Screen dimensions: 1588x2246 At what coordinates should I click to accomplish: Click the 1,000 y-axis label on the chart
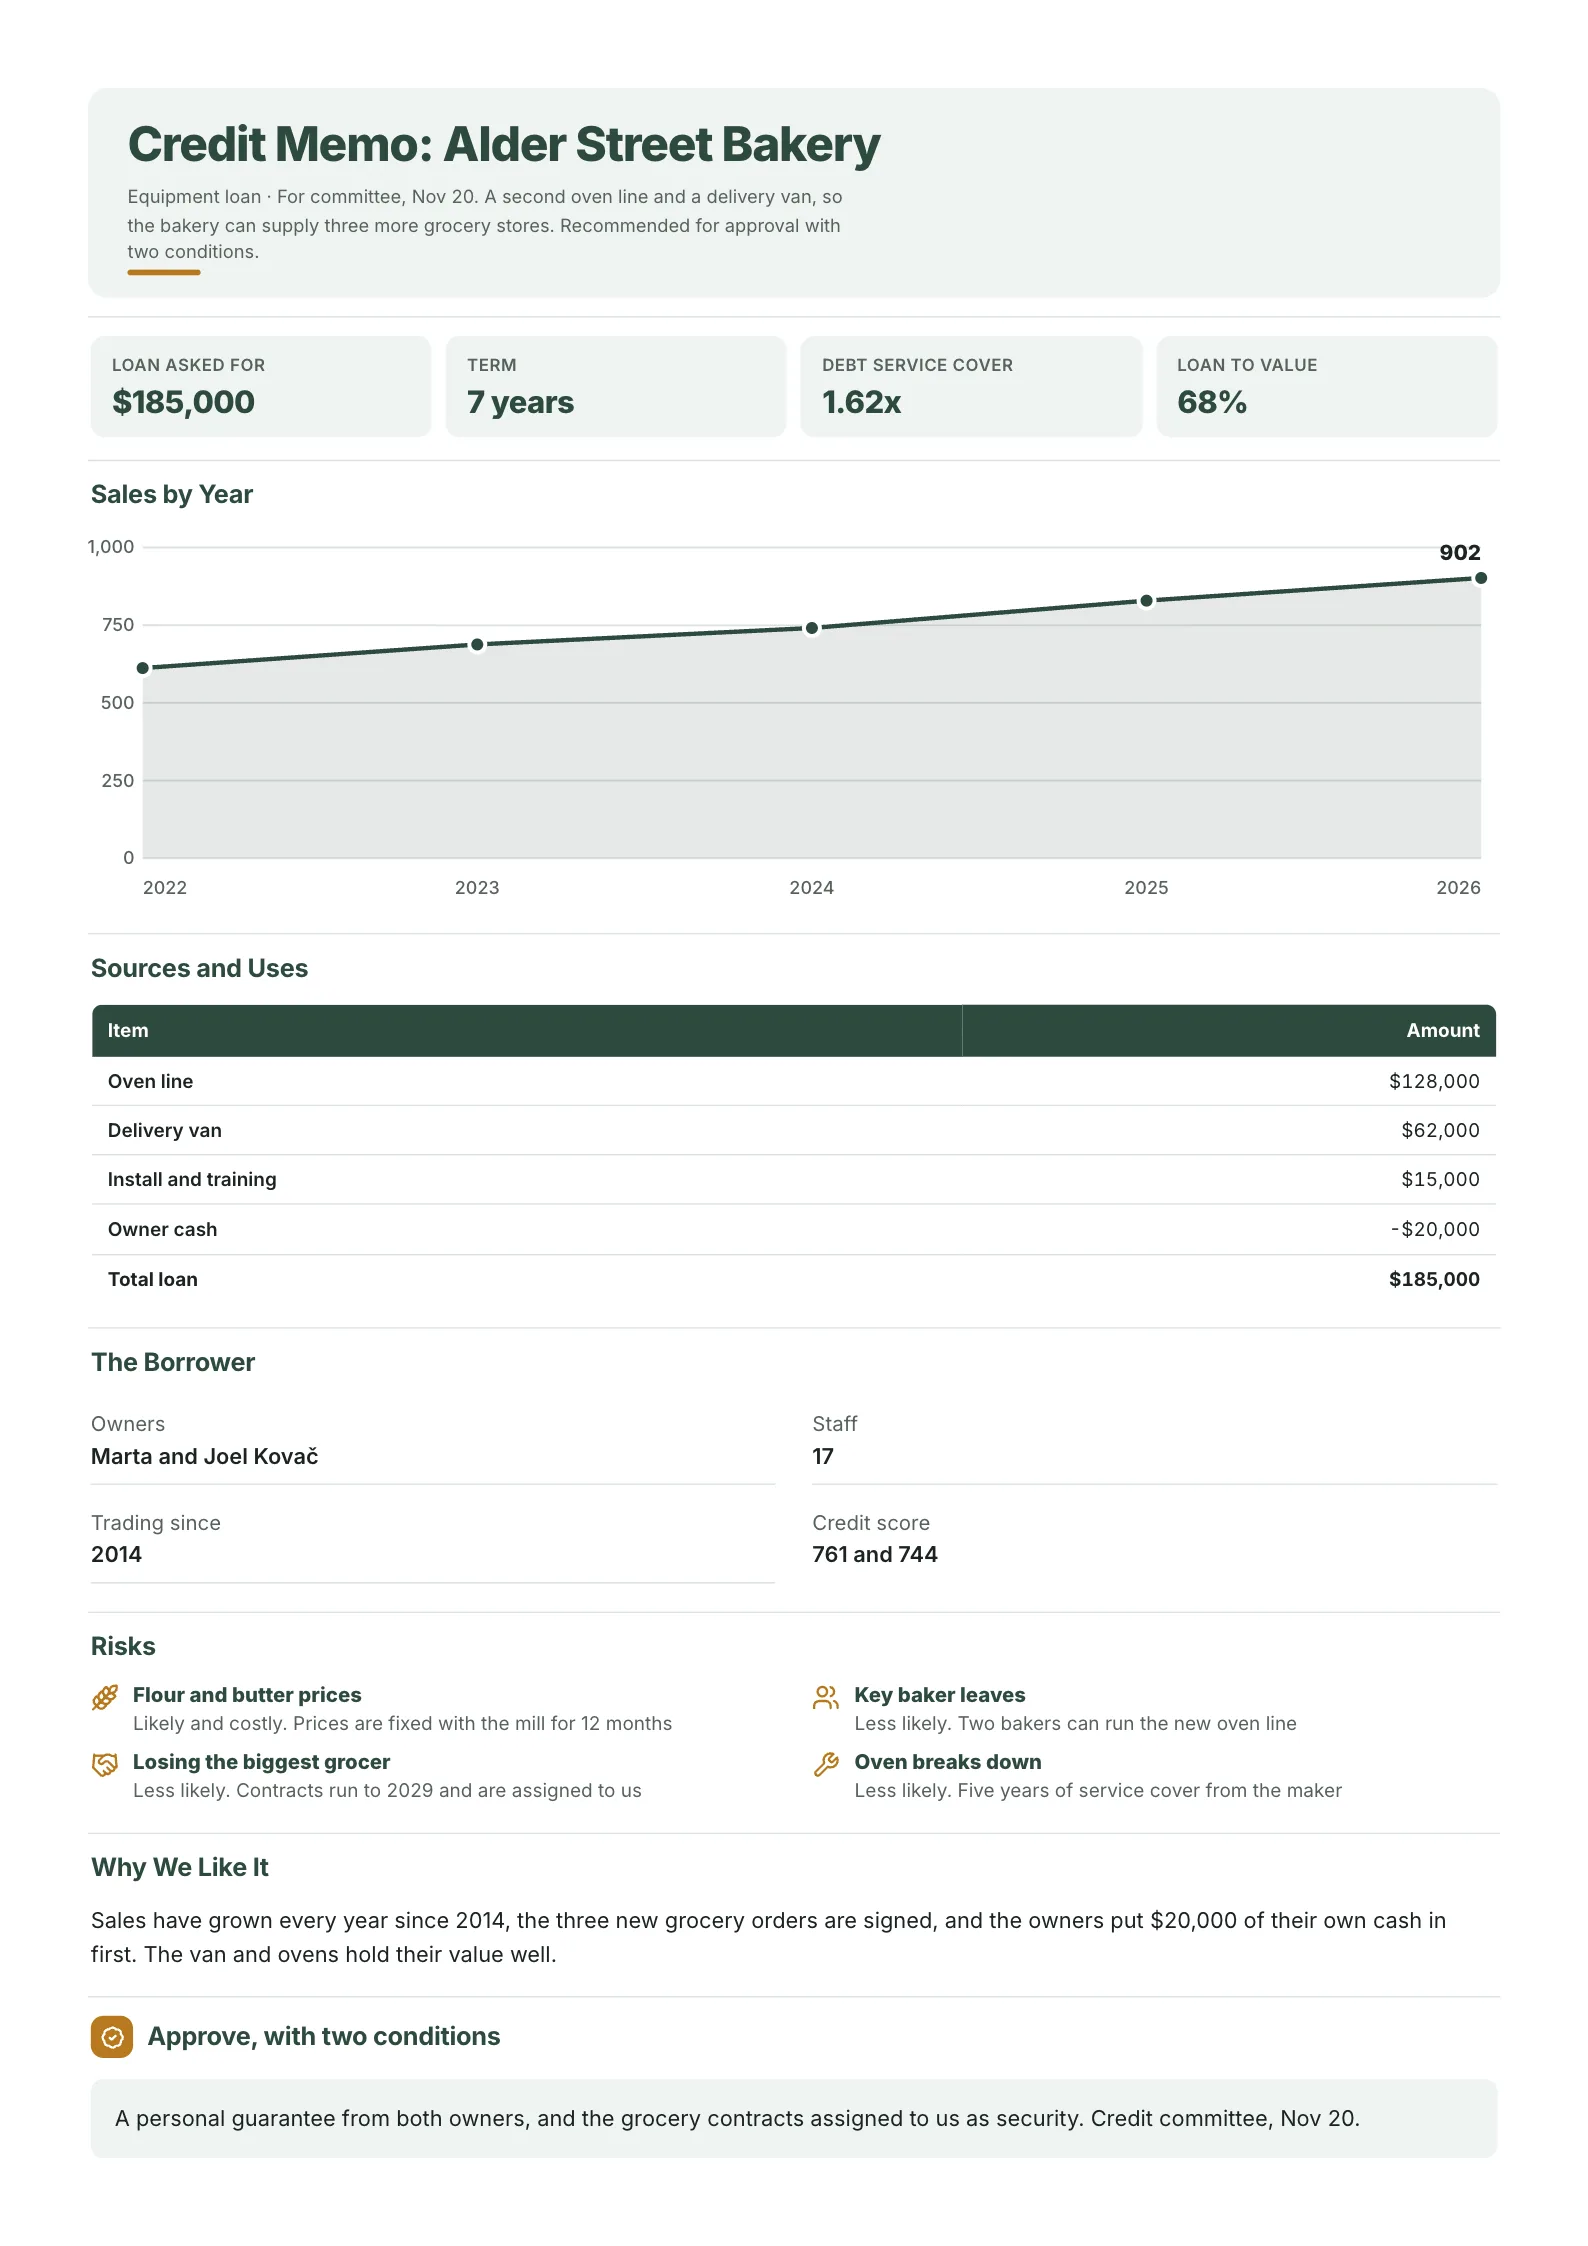pos(110,547)
